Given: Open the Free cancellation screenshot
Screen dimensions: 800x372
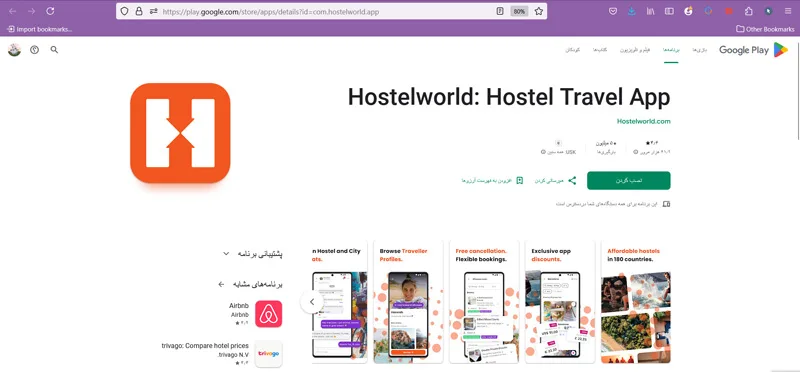Looking at the screenshot, I should click(x=484, y=302).
